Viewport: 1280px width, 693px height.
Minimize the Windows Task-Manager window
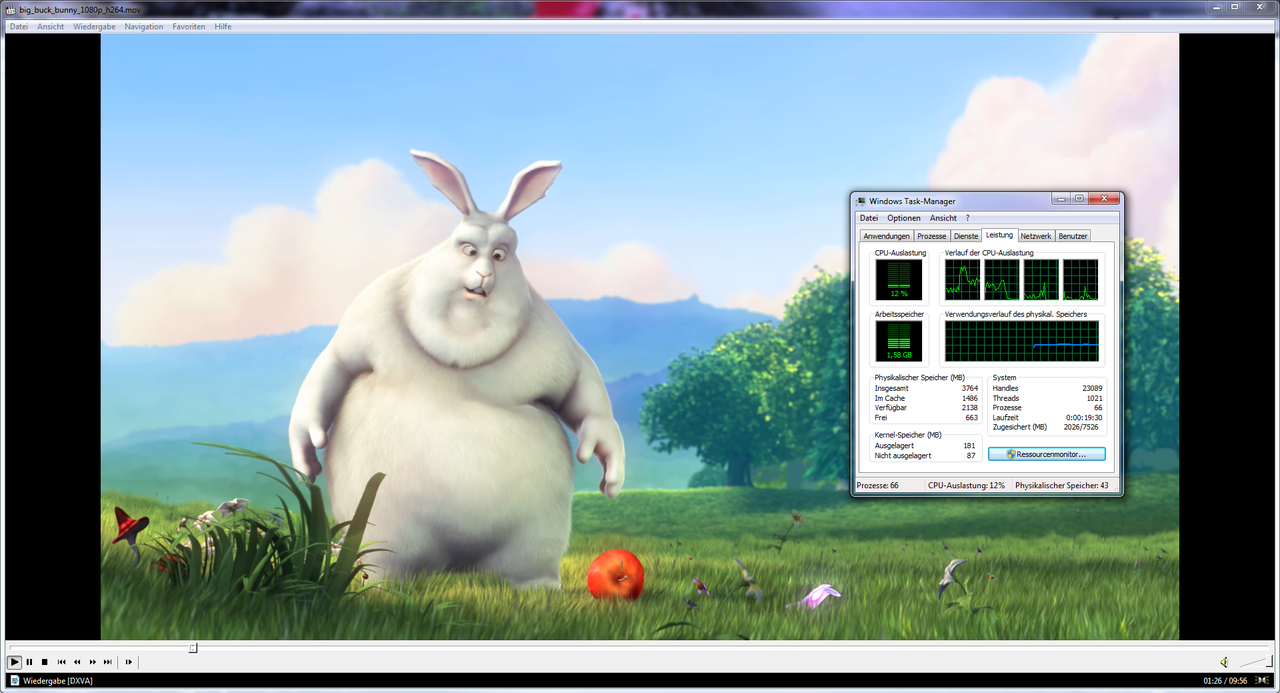1061,199
